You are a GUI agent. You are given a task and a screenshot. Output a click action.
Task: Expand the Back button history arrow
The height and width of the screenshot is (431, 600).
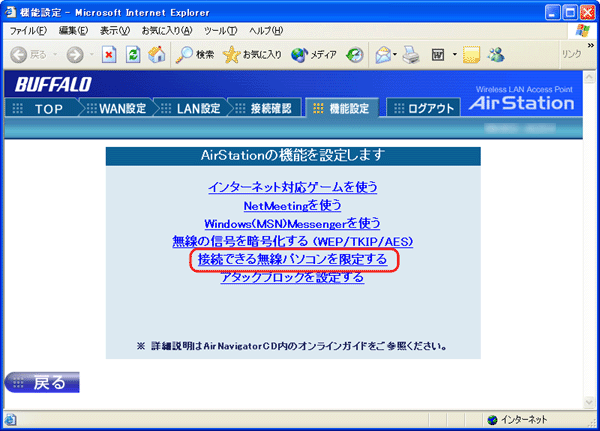coord(53,54)
